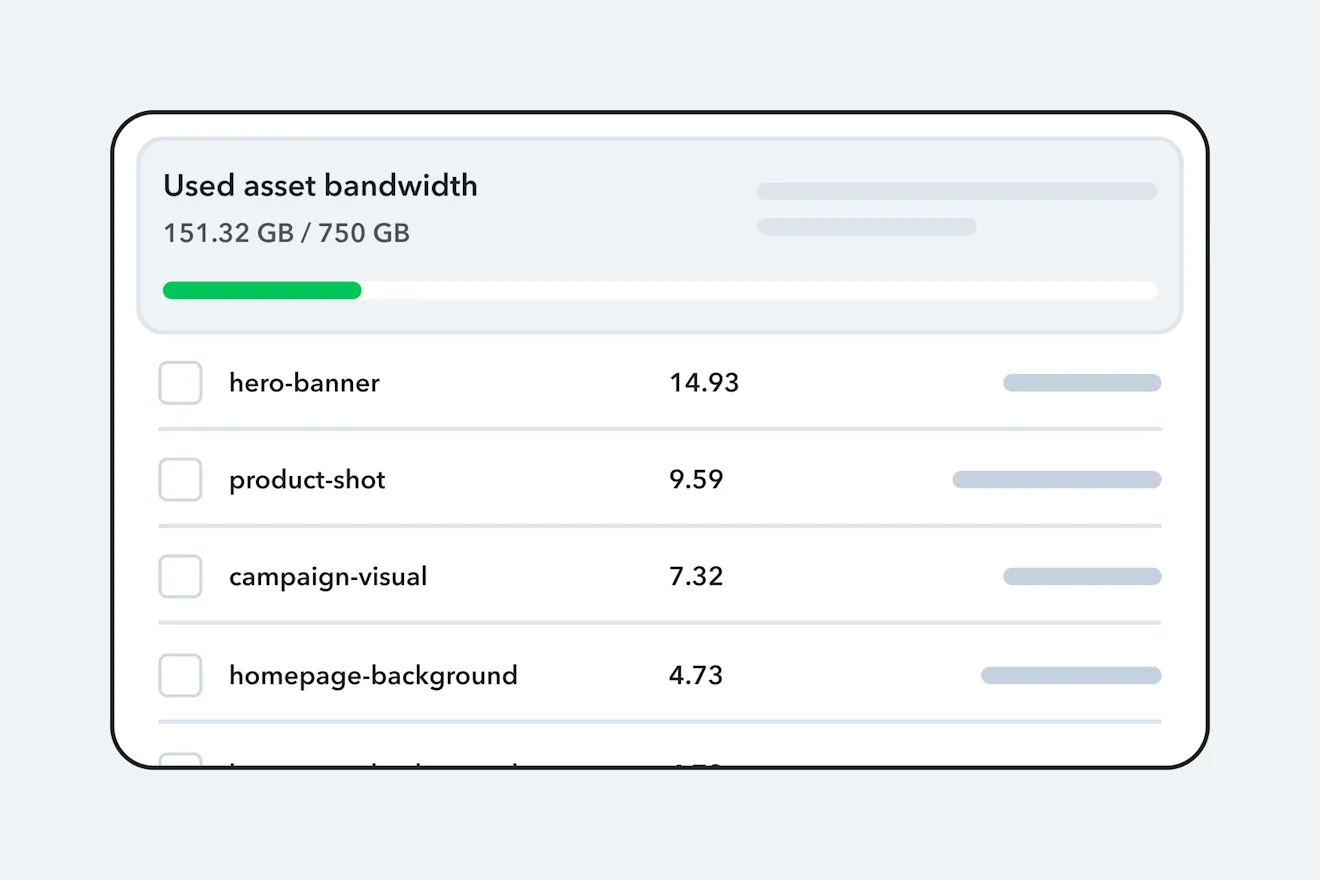Open the hero-banner asset name
Image resolution: width=1320 pixels, height=880 pixels.
click(x=304, y=383)
